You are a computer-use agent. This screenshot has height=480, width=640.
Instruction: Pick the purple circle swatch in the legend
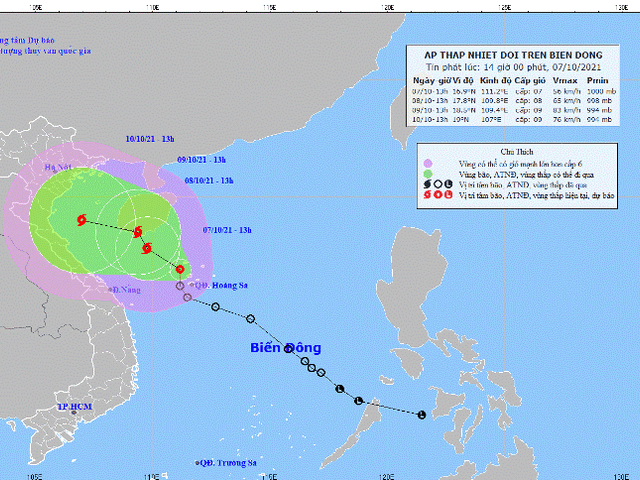[427, 163]
